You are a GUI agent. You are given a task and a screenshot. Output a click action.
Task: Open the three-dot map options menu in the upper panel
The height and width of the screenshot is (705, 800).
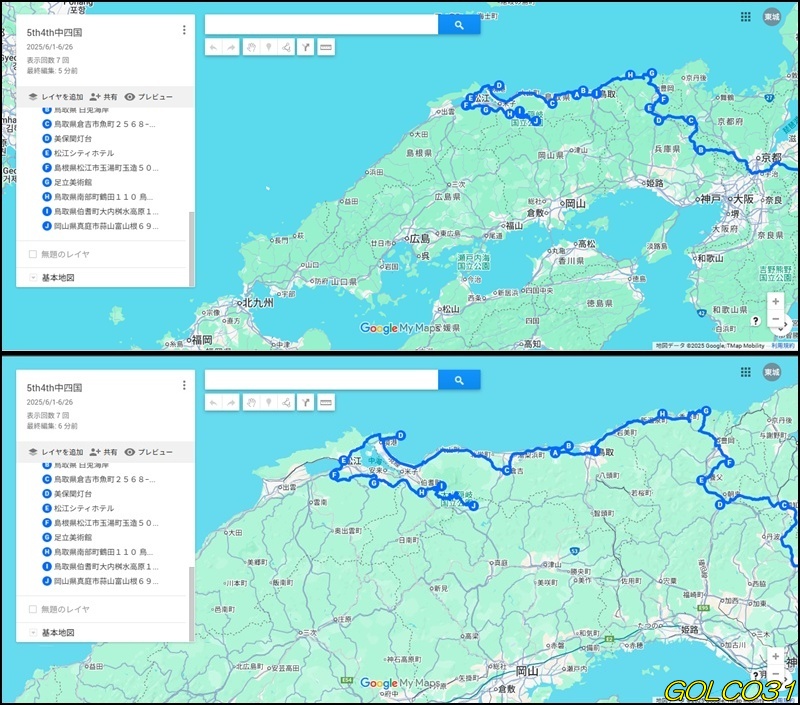coord(184,30)
